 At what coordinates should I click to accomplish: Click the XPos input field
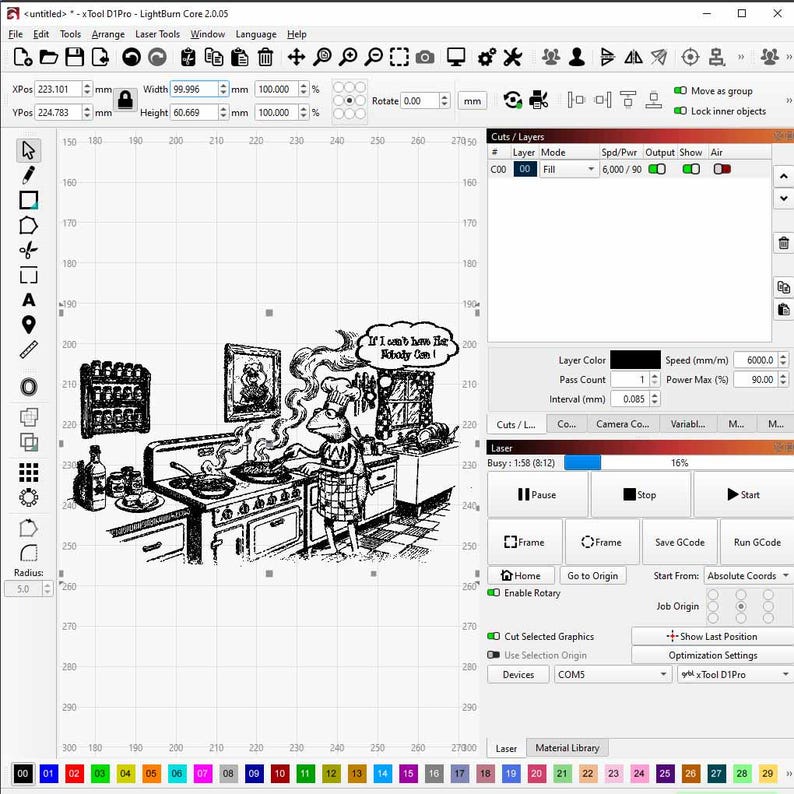[x=58, y=89]
